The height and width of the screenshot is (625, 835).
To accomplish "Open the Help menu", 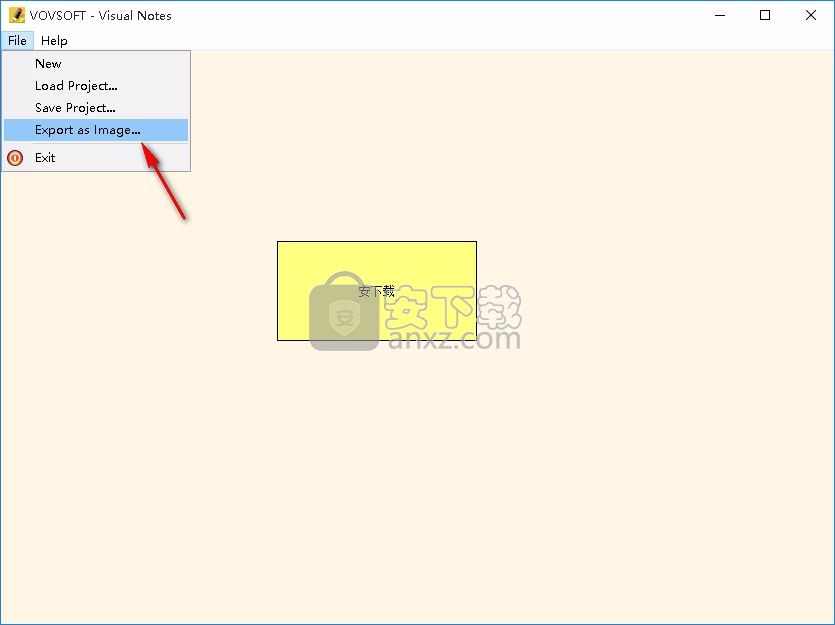I will pyautogui.click(x=54, y=40).
